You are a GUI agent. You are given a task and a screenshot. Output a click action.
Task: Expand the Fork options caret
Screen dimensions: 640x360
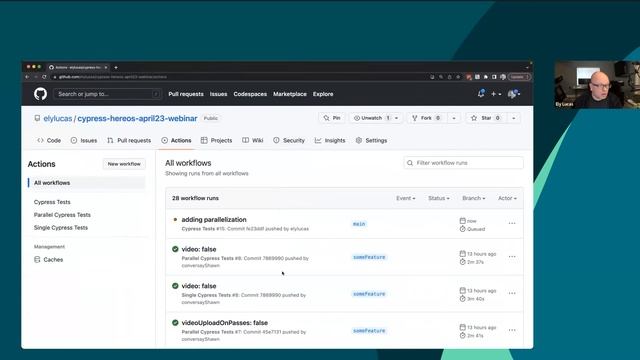pyautogui.click(x=454, y=118)
